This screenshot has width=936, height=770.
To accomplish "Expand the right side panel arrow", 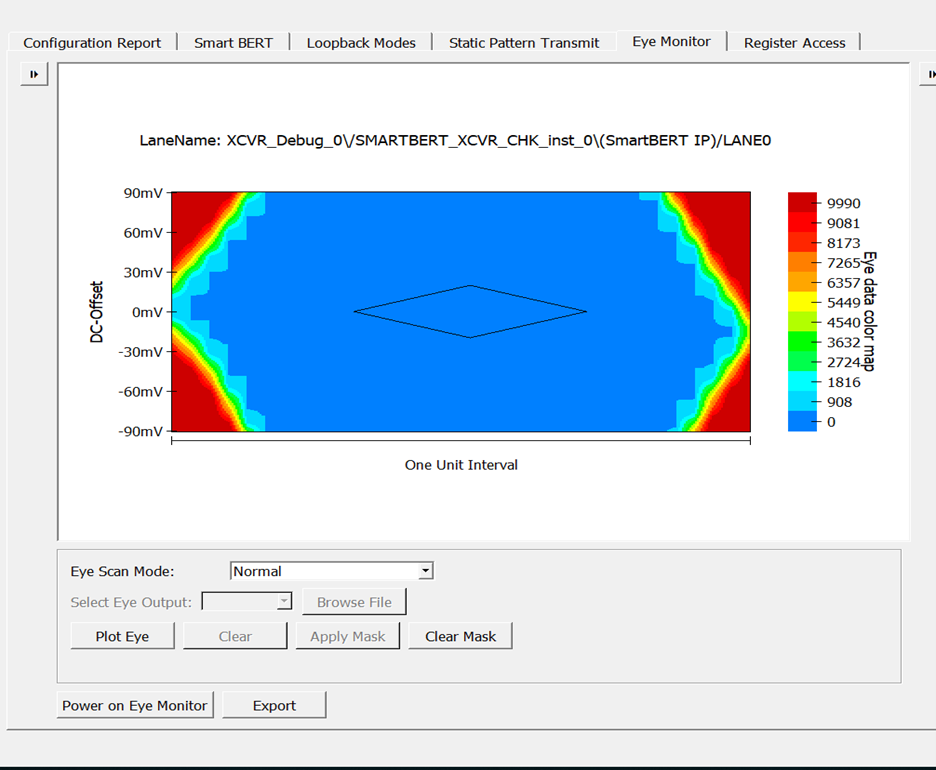I will (x=928, y=74).
